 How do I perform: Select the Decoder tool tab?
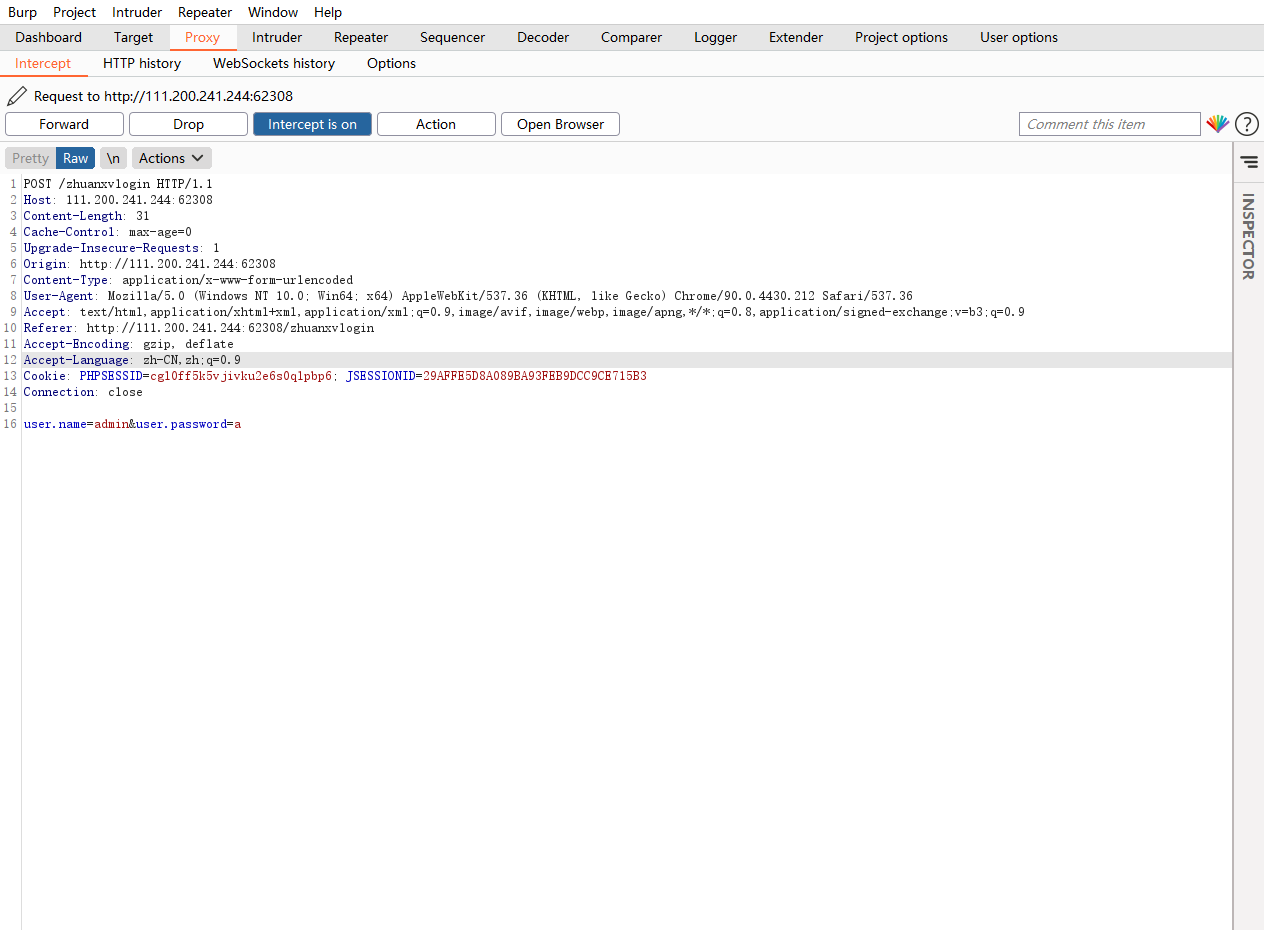pyautogui.click(x=542, y=37)
